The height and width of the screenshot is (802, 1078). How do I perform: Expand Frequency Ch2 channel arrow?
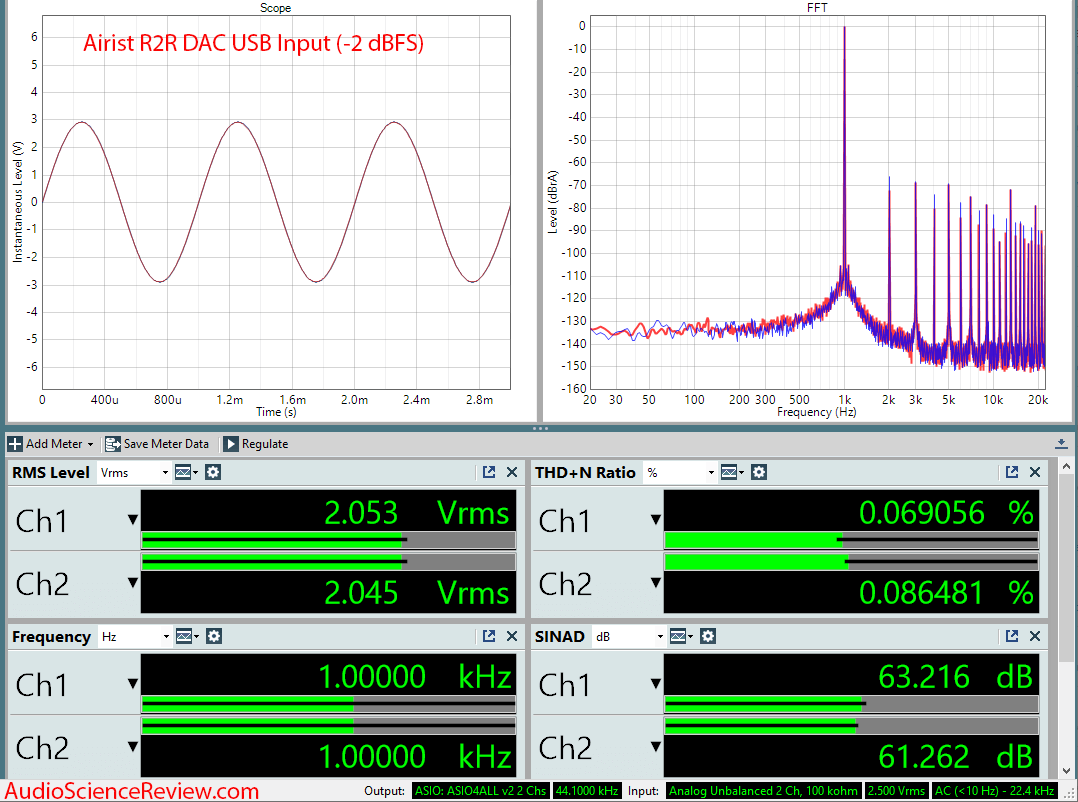pos(133,746)
